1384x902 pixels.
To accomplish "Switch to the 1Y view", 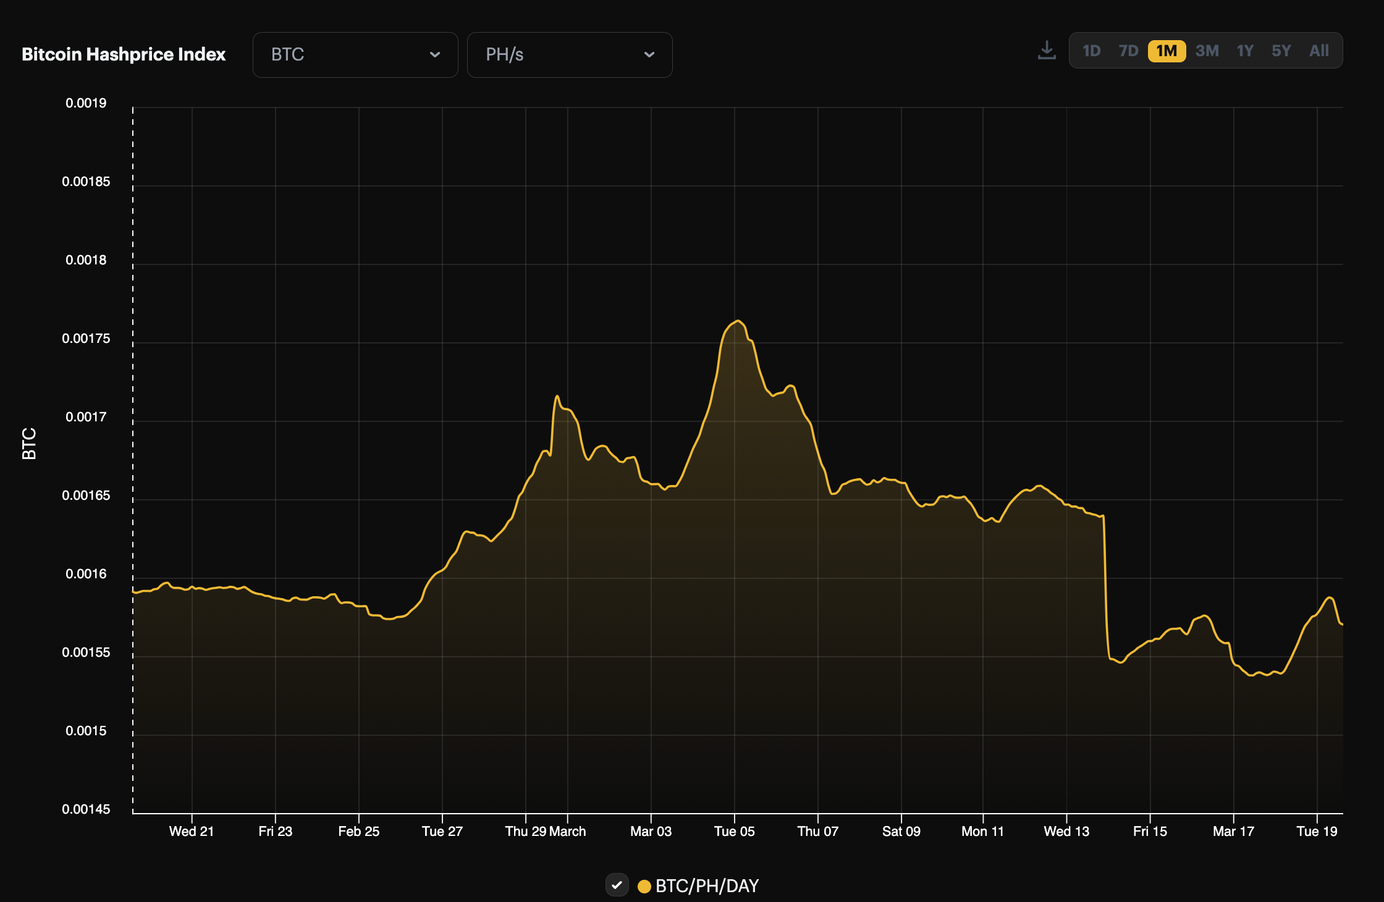I will 1244,50.
